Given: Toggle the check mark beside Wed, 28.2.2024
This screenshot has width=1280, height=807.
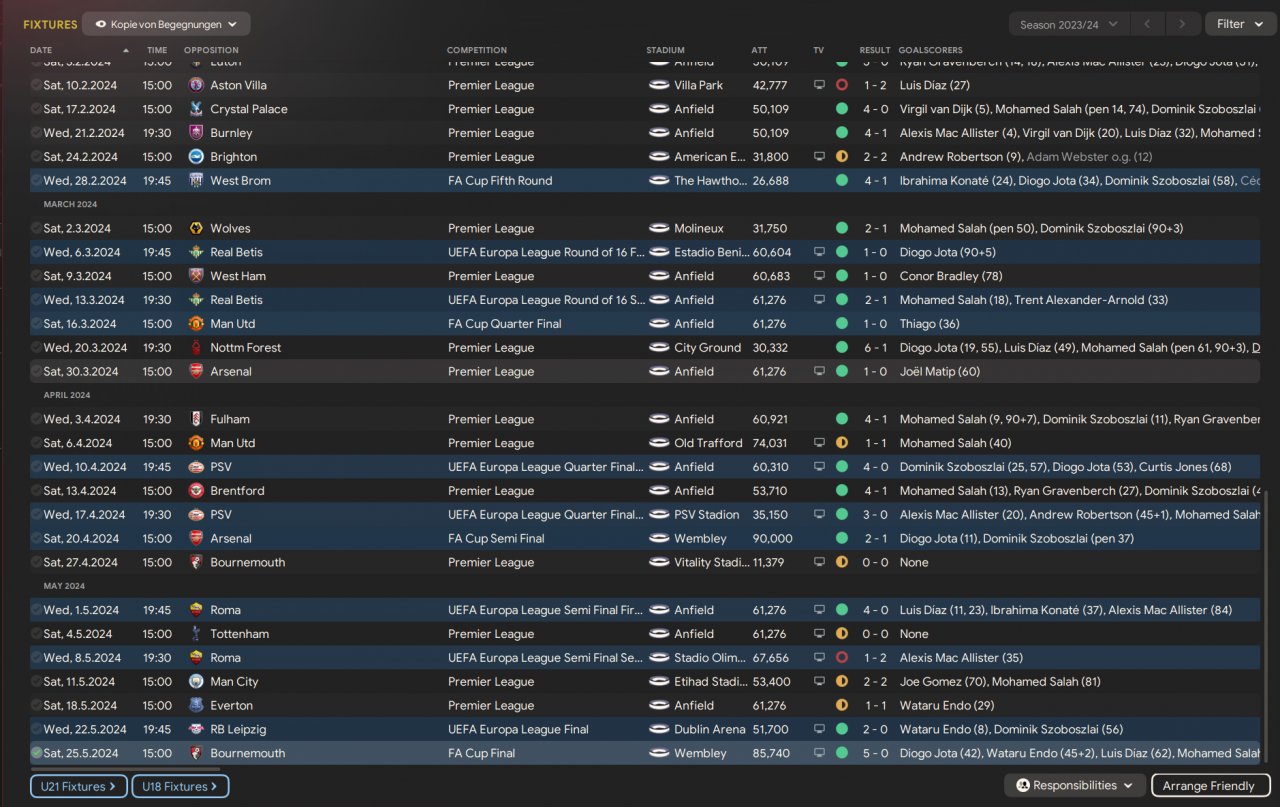Looking at the screenshot, I should 37,181.
